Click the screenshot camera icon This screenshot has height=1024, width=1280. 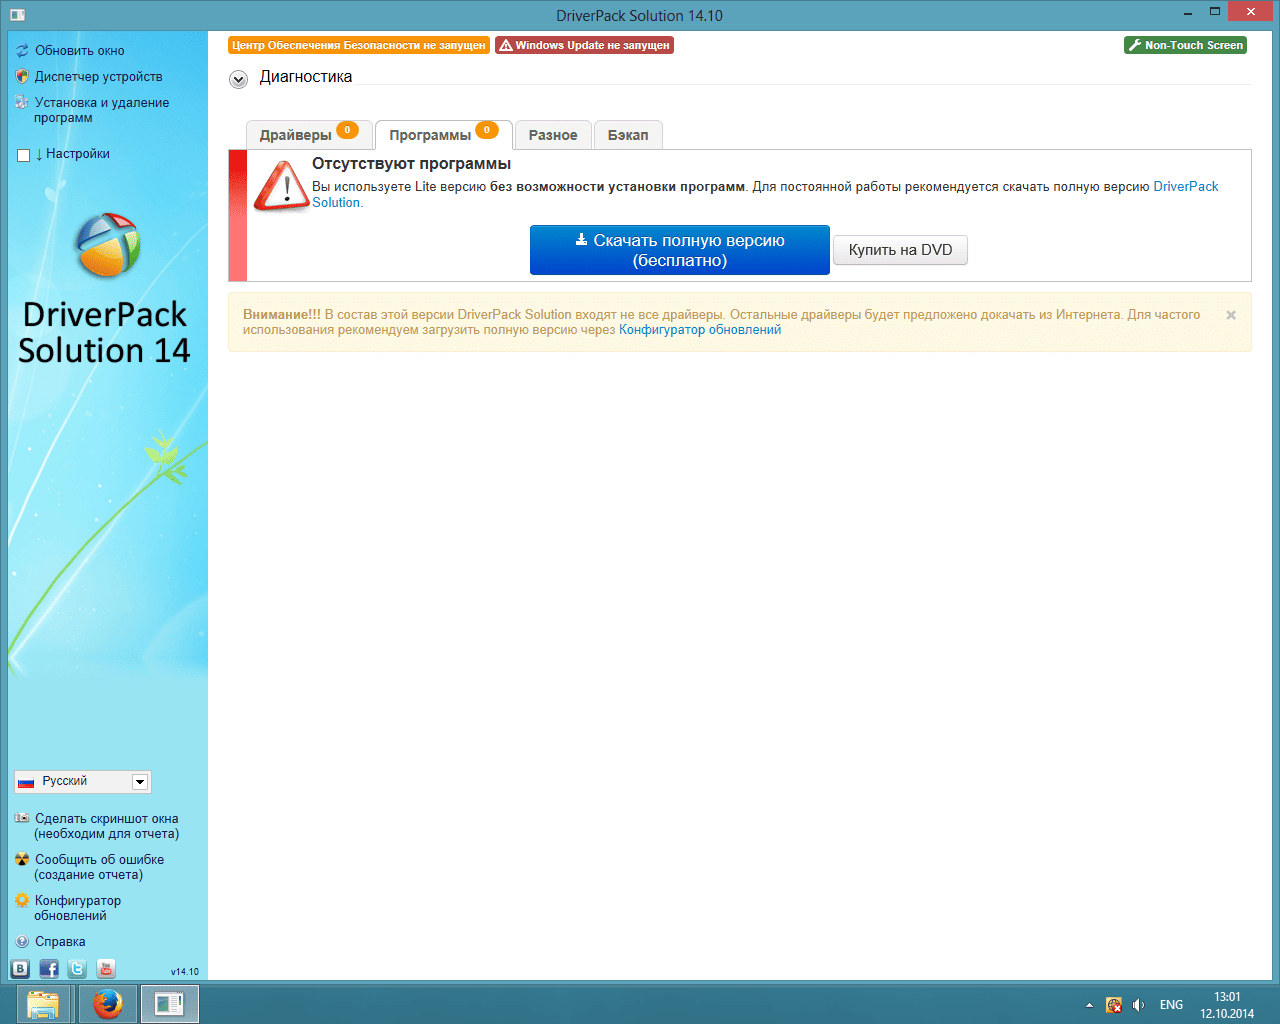[x=22, y=818]
